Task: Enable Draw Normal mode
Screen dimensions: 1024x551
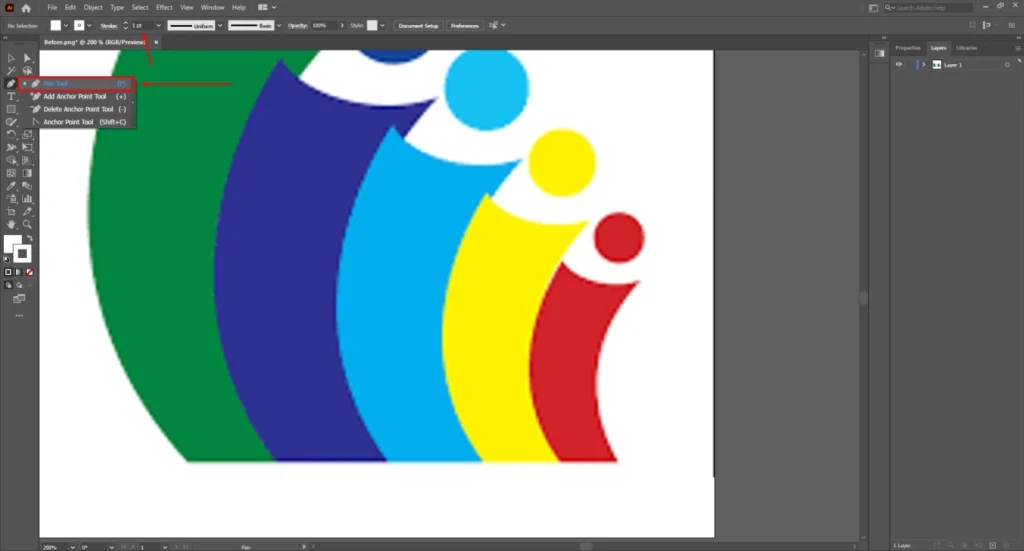Action: coord(8,285)
